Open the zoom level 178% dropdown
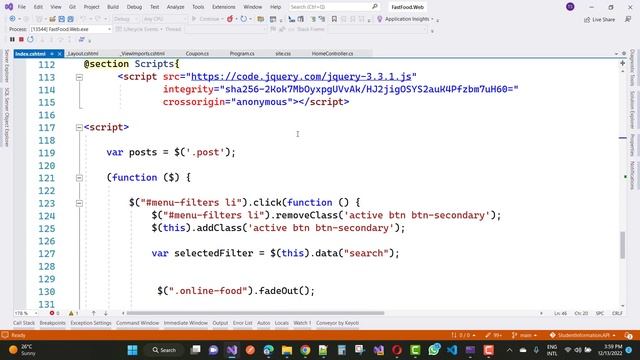 pyautogui.click(x=26, y=313)
